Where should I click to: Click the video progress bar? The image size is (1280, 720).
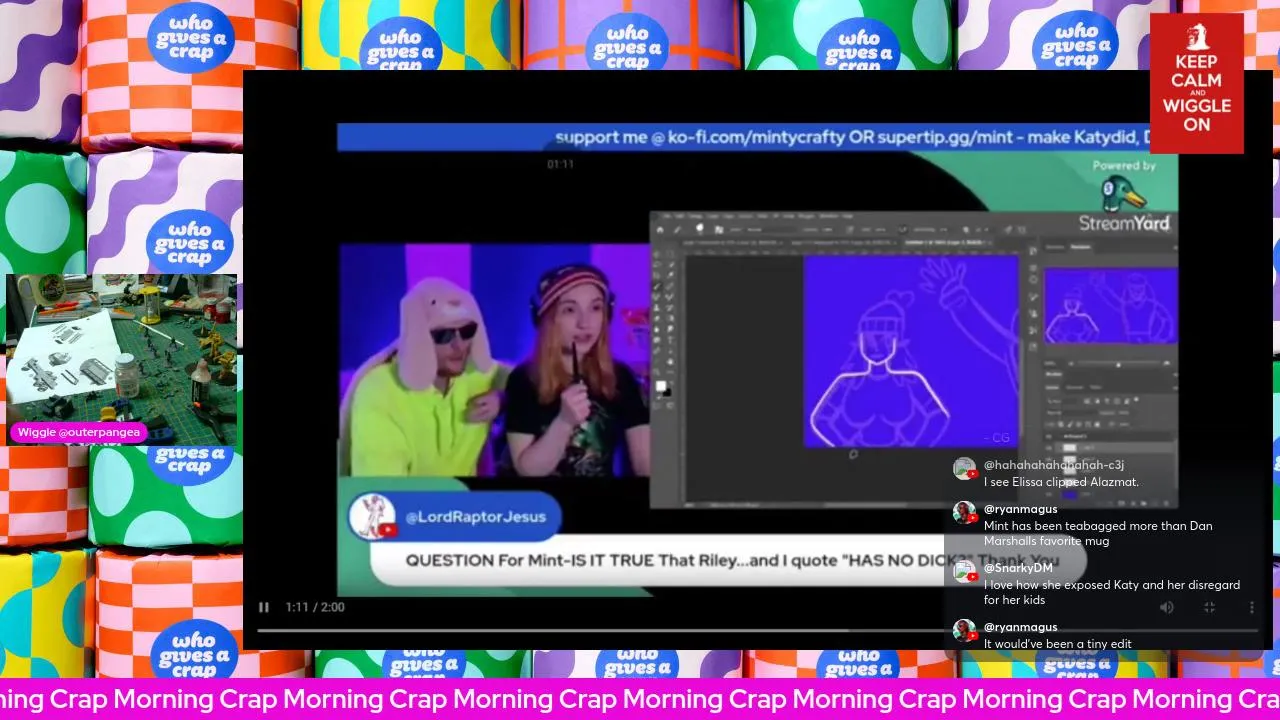point(757,630)
